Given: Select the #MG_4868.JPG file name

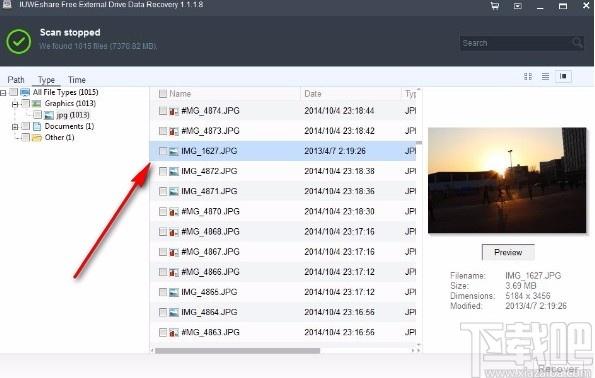Looking at the screenshot, I should pyautogui.click(x=210, y=232).
